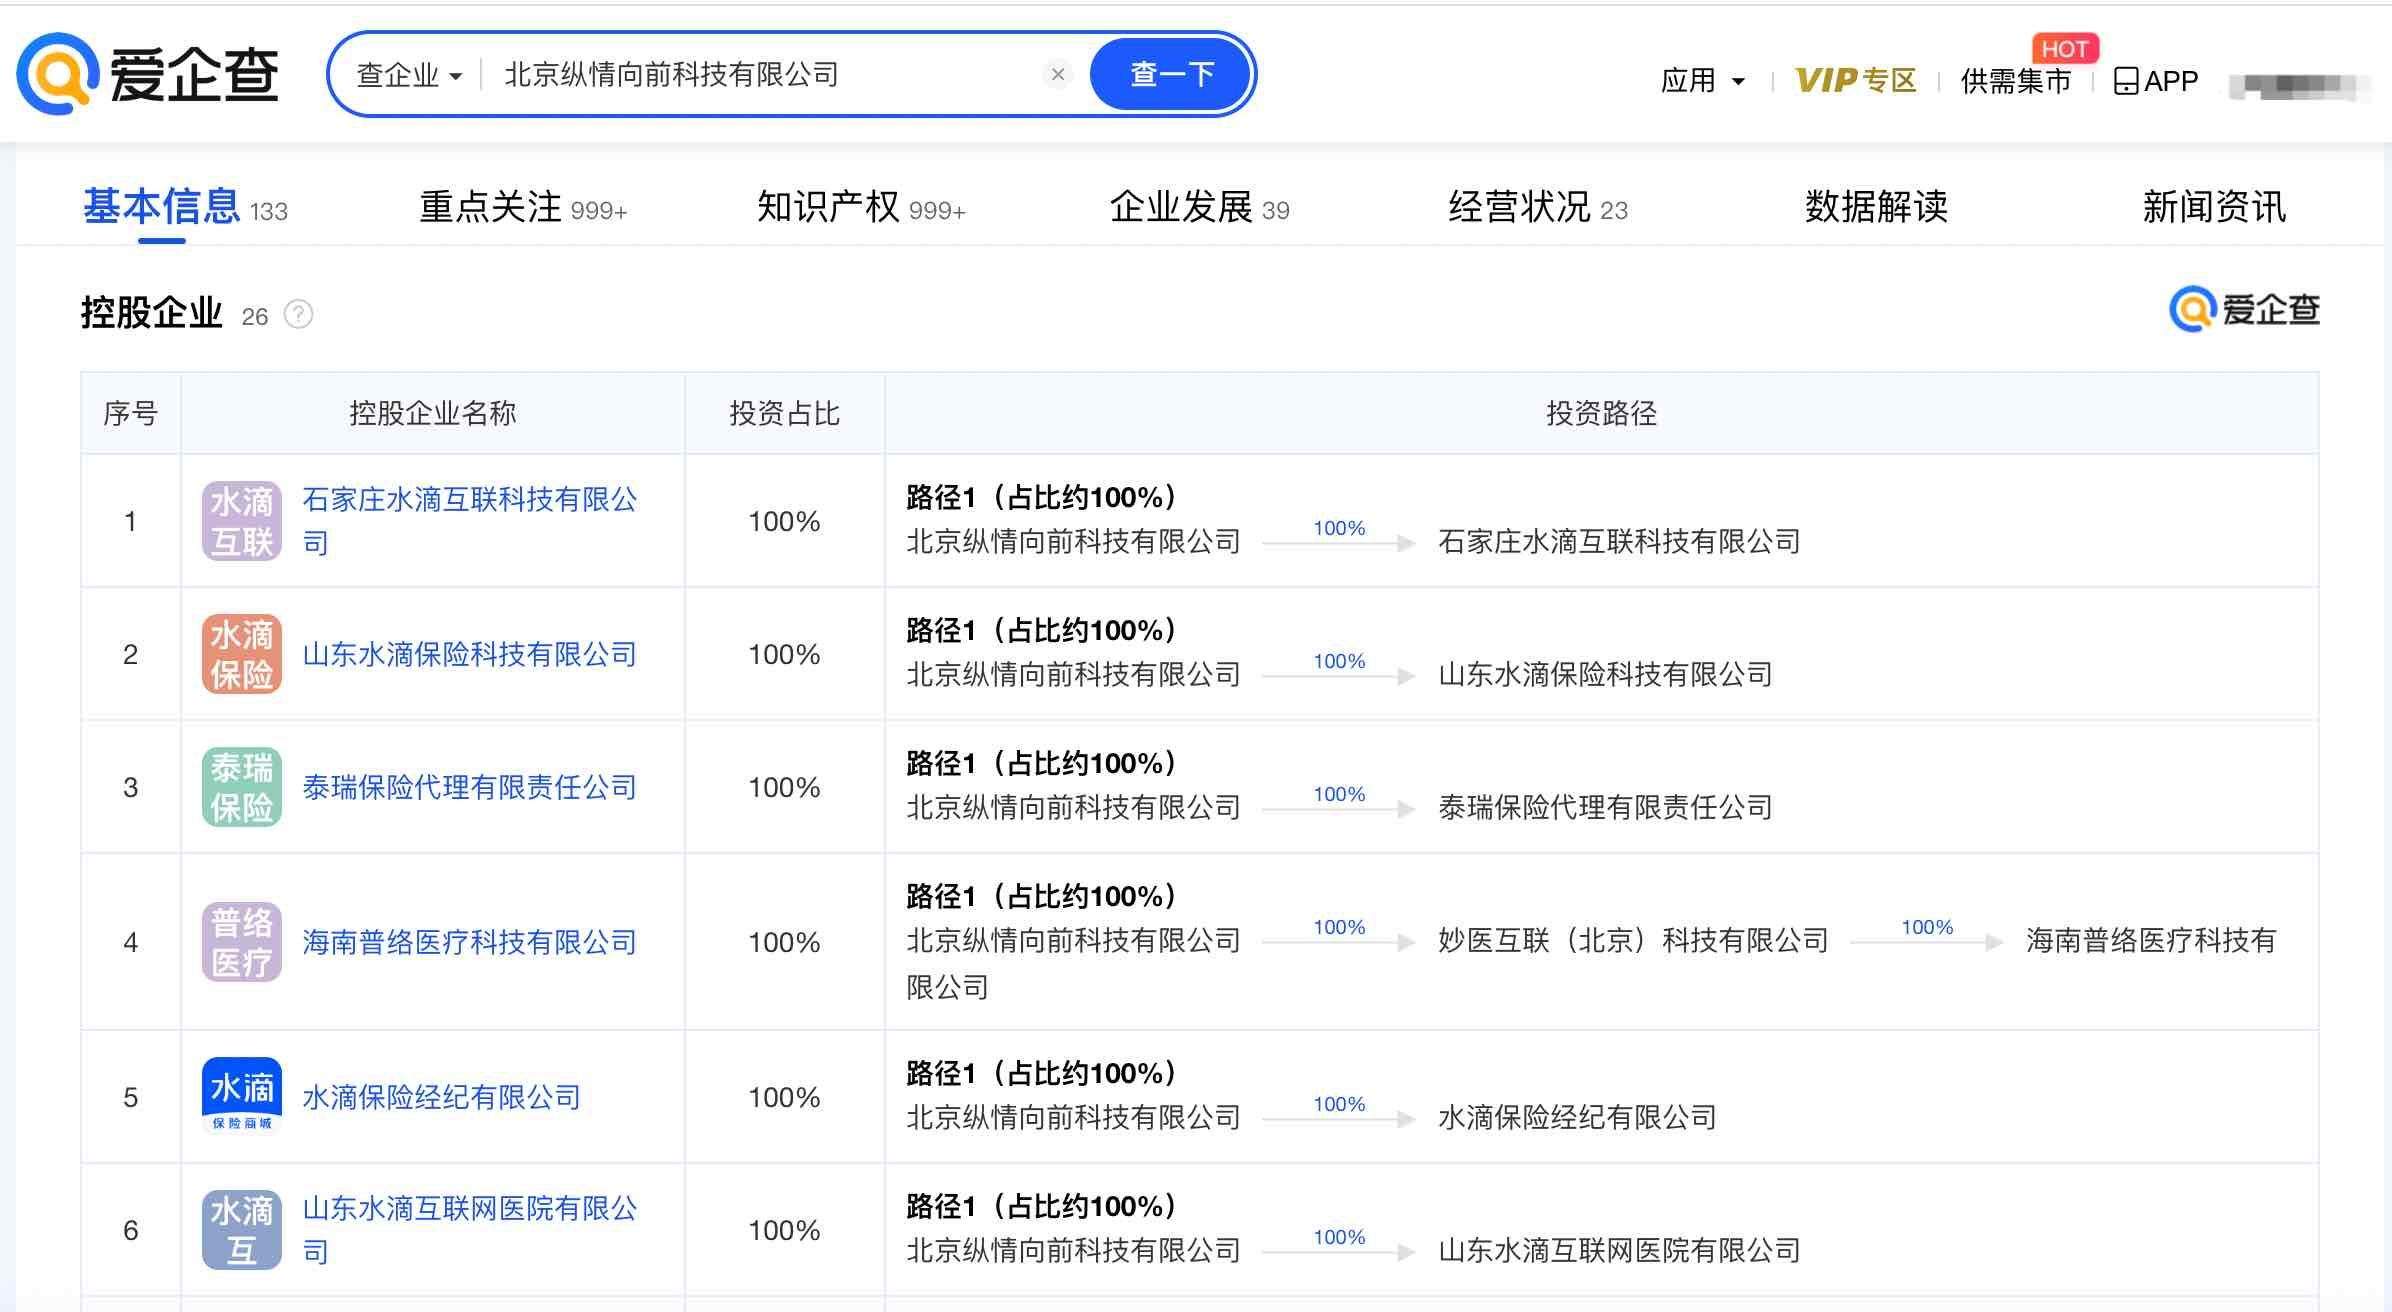Screen dimensions: 2392x1312
Task: Click the APP phone icon link
Action: (2156, 81)
